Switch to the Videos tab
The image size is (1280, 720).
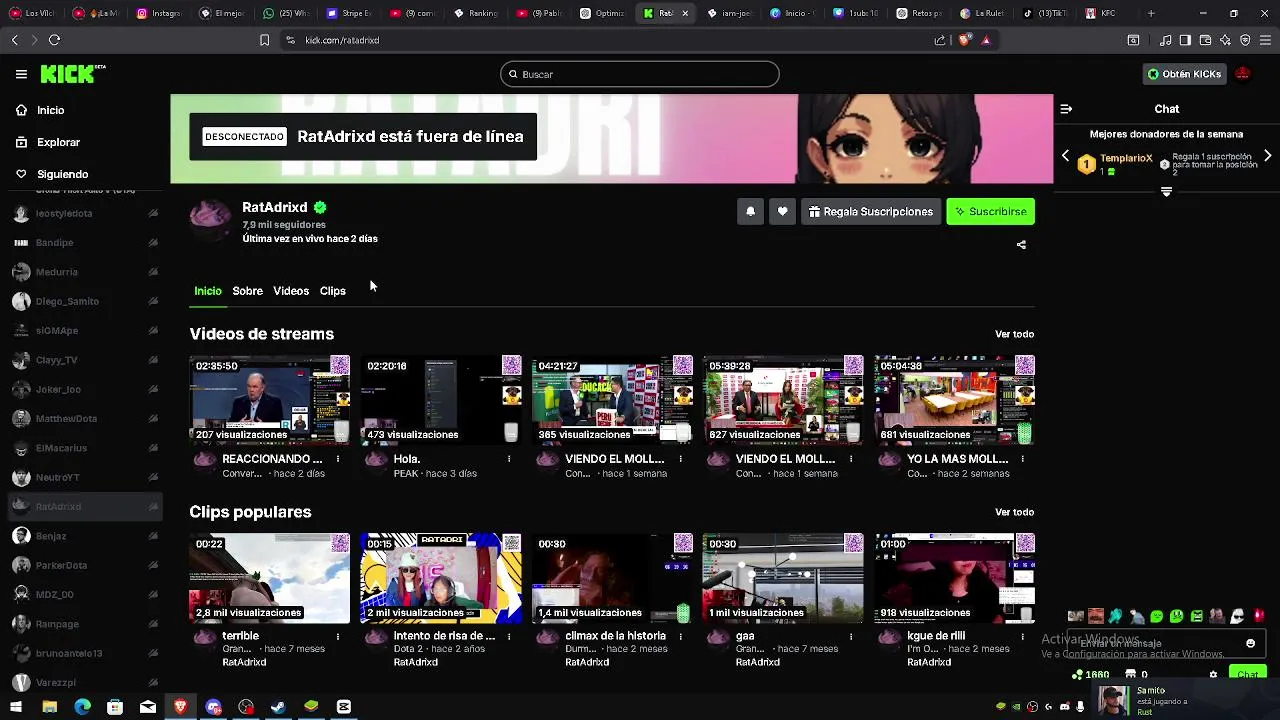(x=291, y=291)
